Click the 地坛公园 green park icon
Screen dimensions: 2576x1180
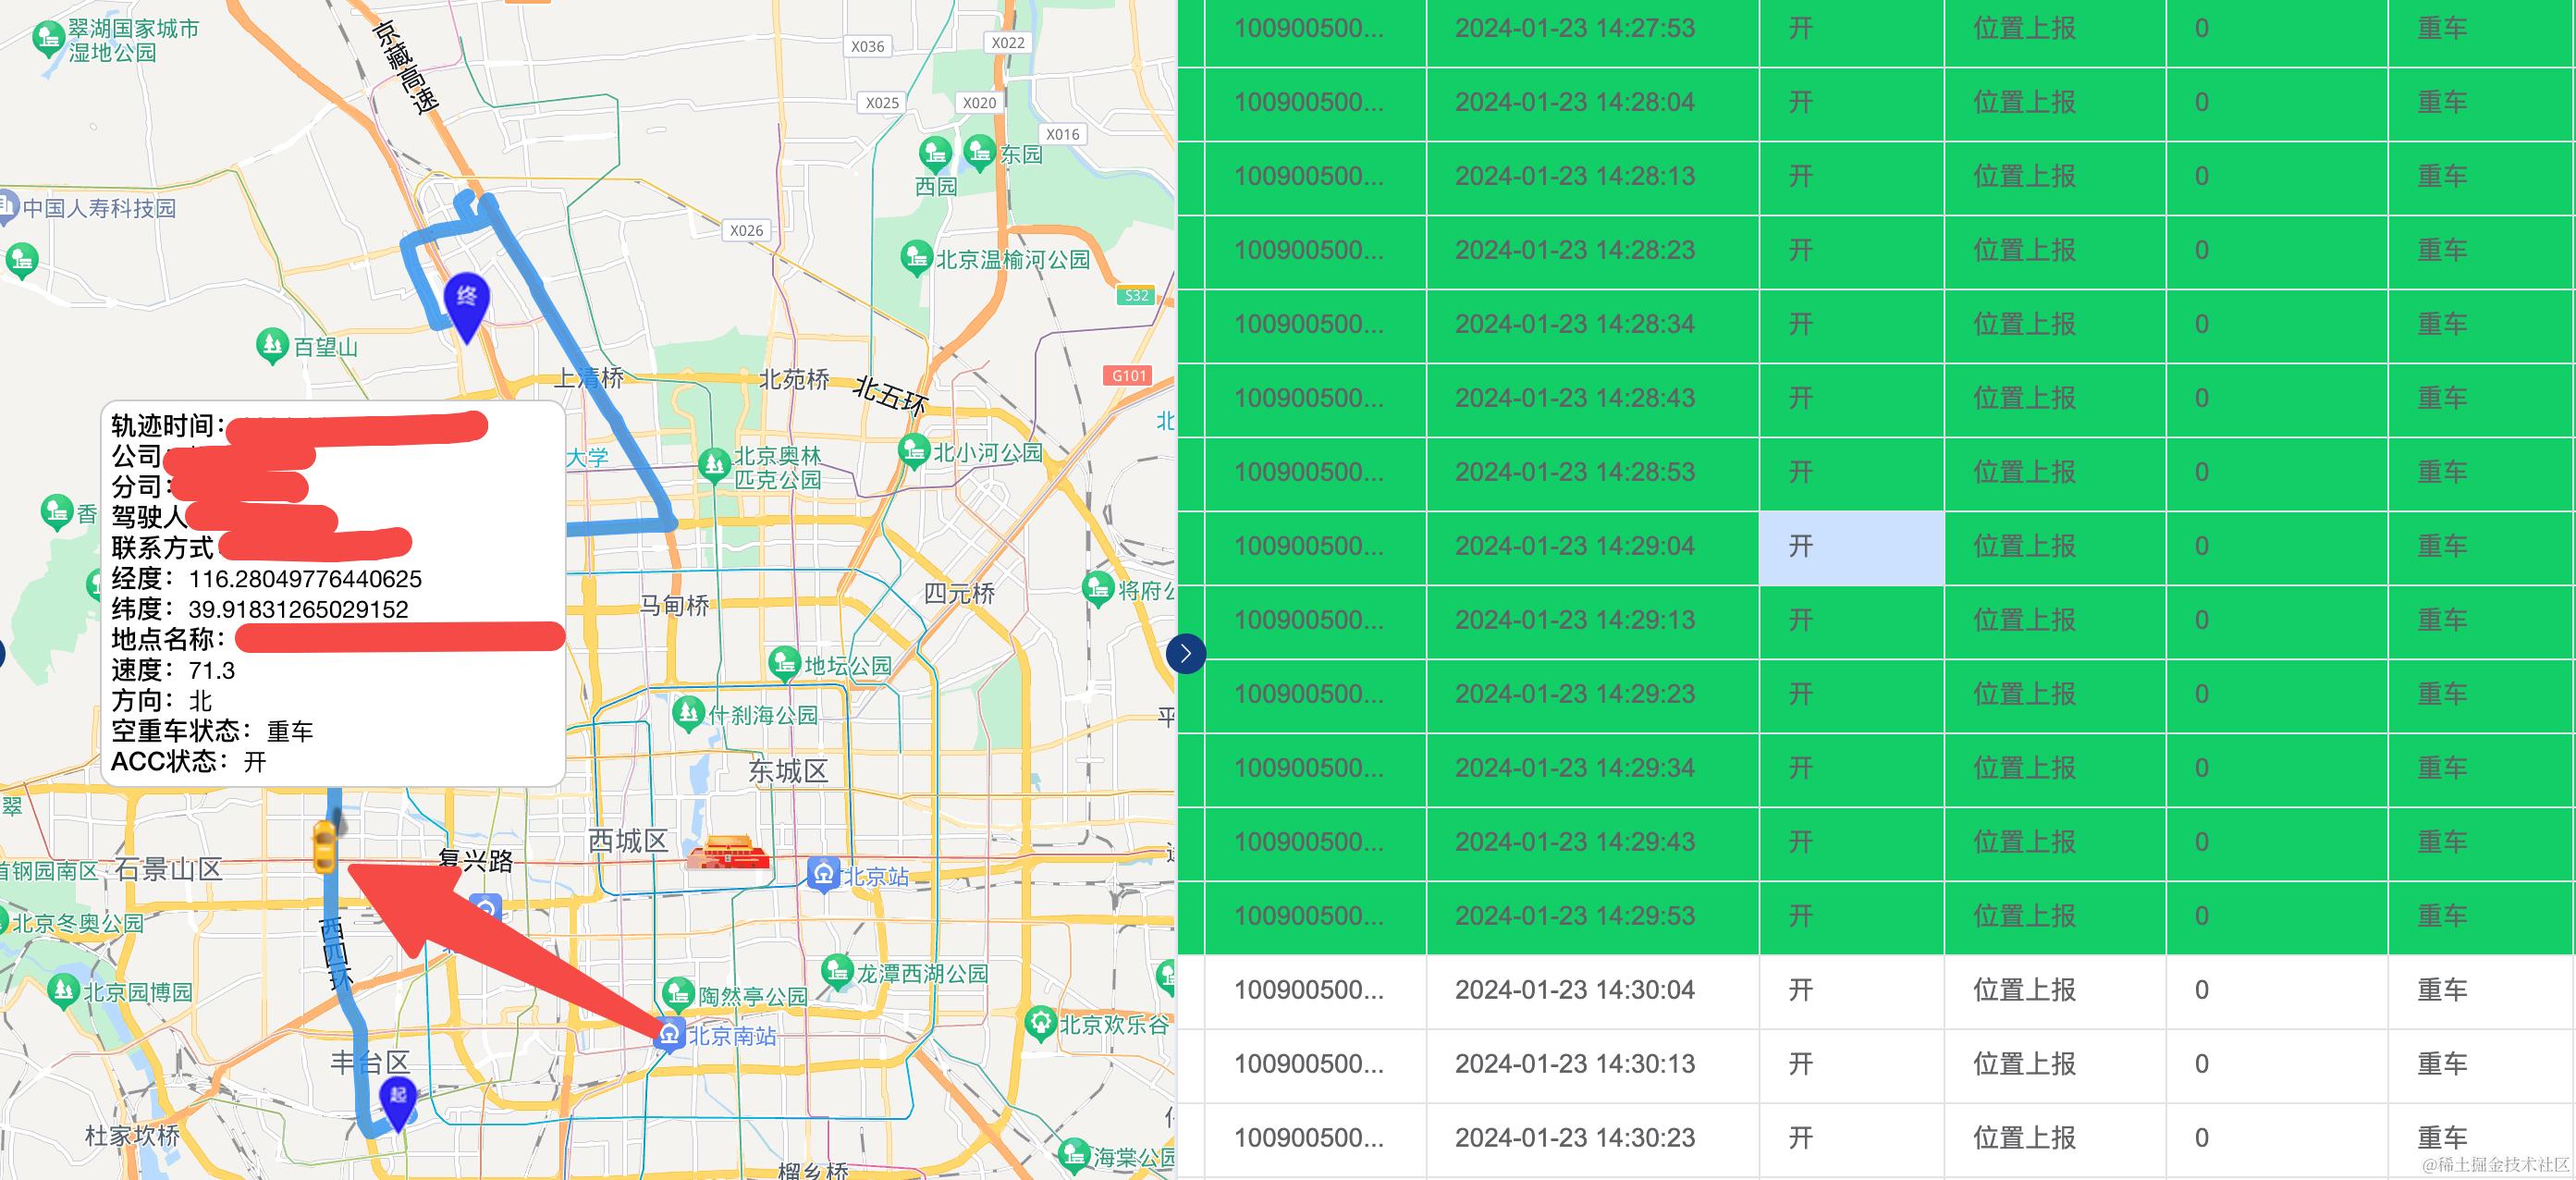[784, 664]
